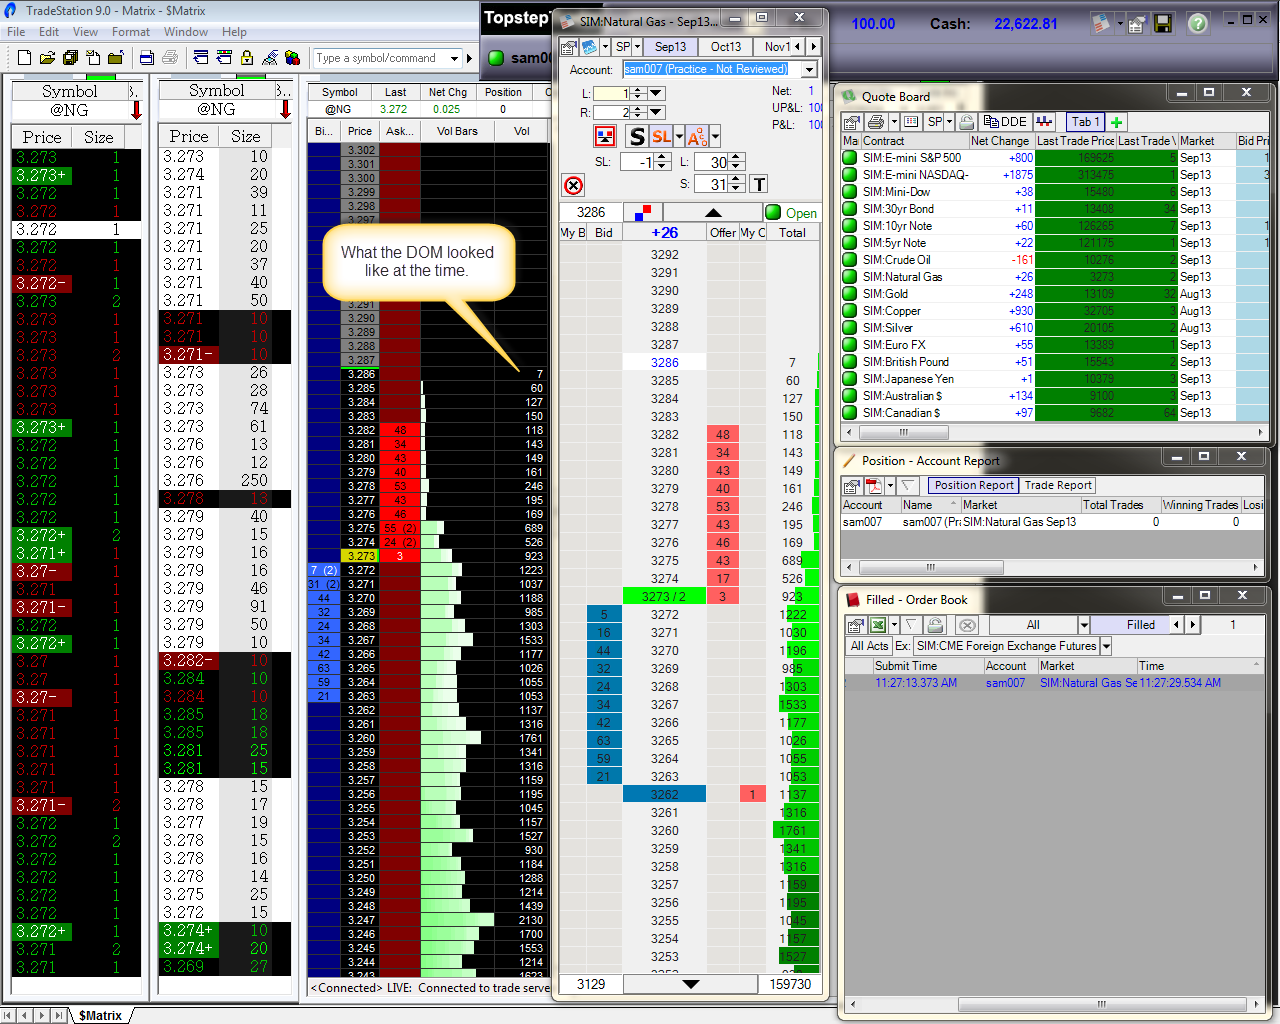Open the All filter dropdown in Order Book
The height and width of the screenshot is (1024, 1280).
coord(1083,625)
